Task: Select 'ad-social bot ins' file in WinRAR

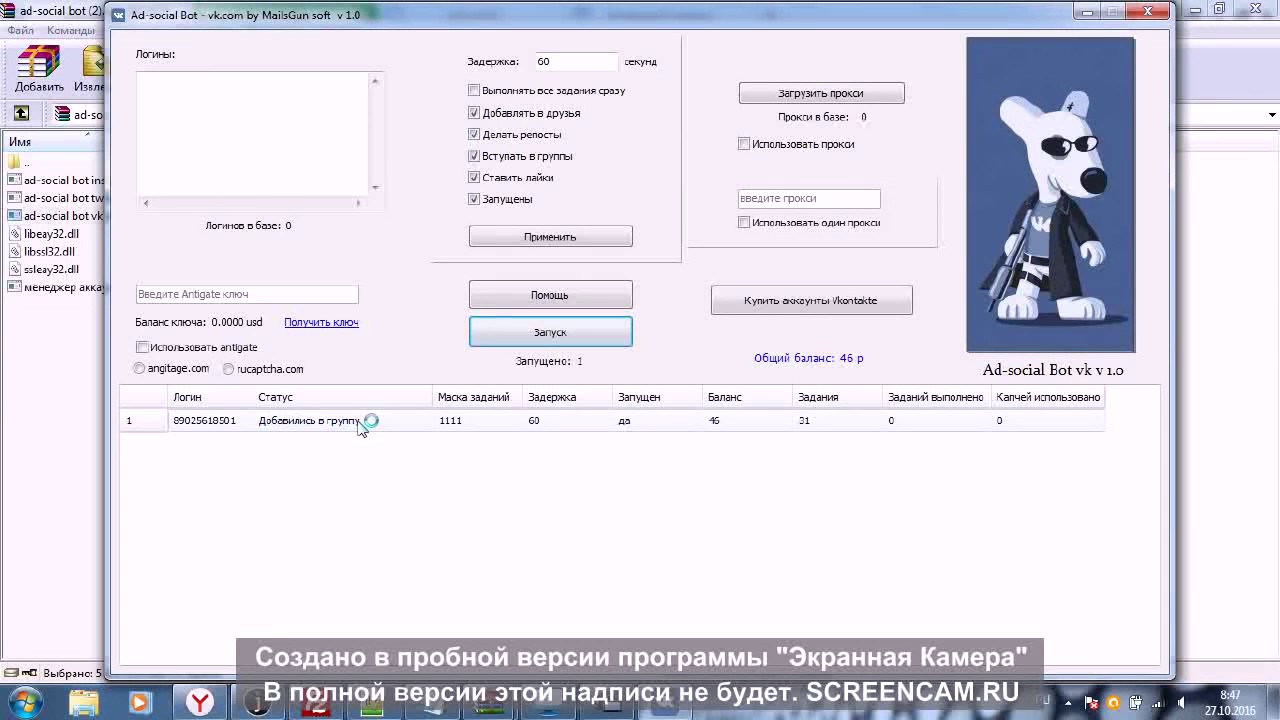Action: pyautogui.click(x=55, y=180)
